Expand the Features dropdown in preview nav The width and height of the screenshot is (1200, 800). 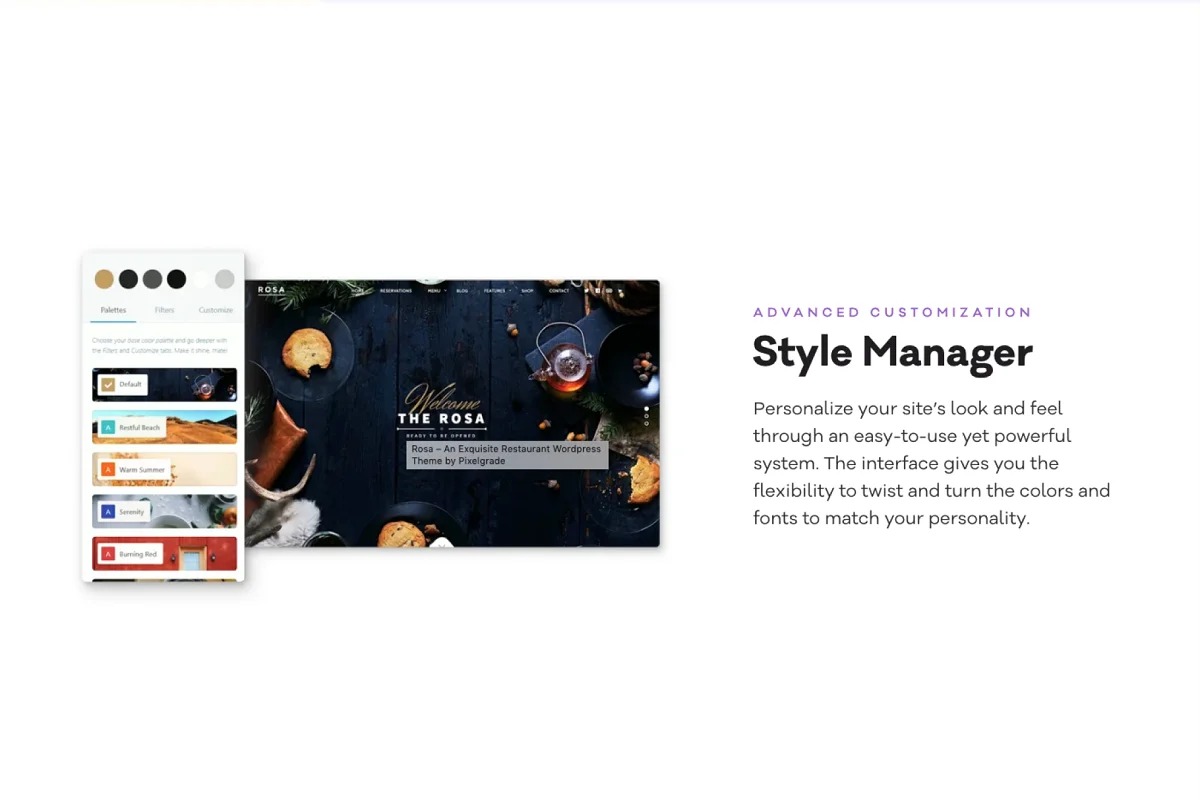tap(495, 291)
